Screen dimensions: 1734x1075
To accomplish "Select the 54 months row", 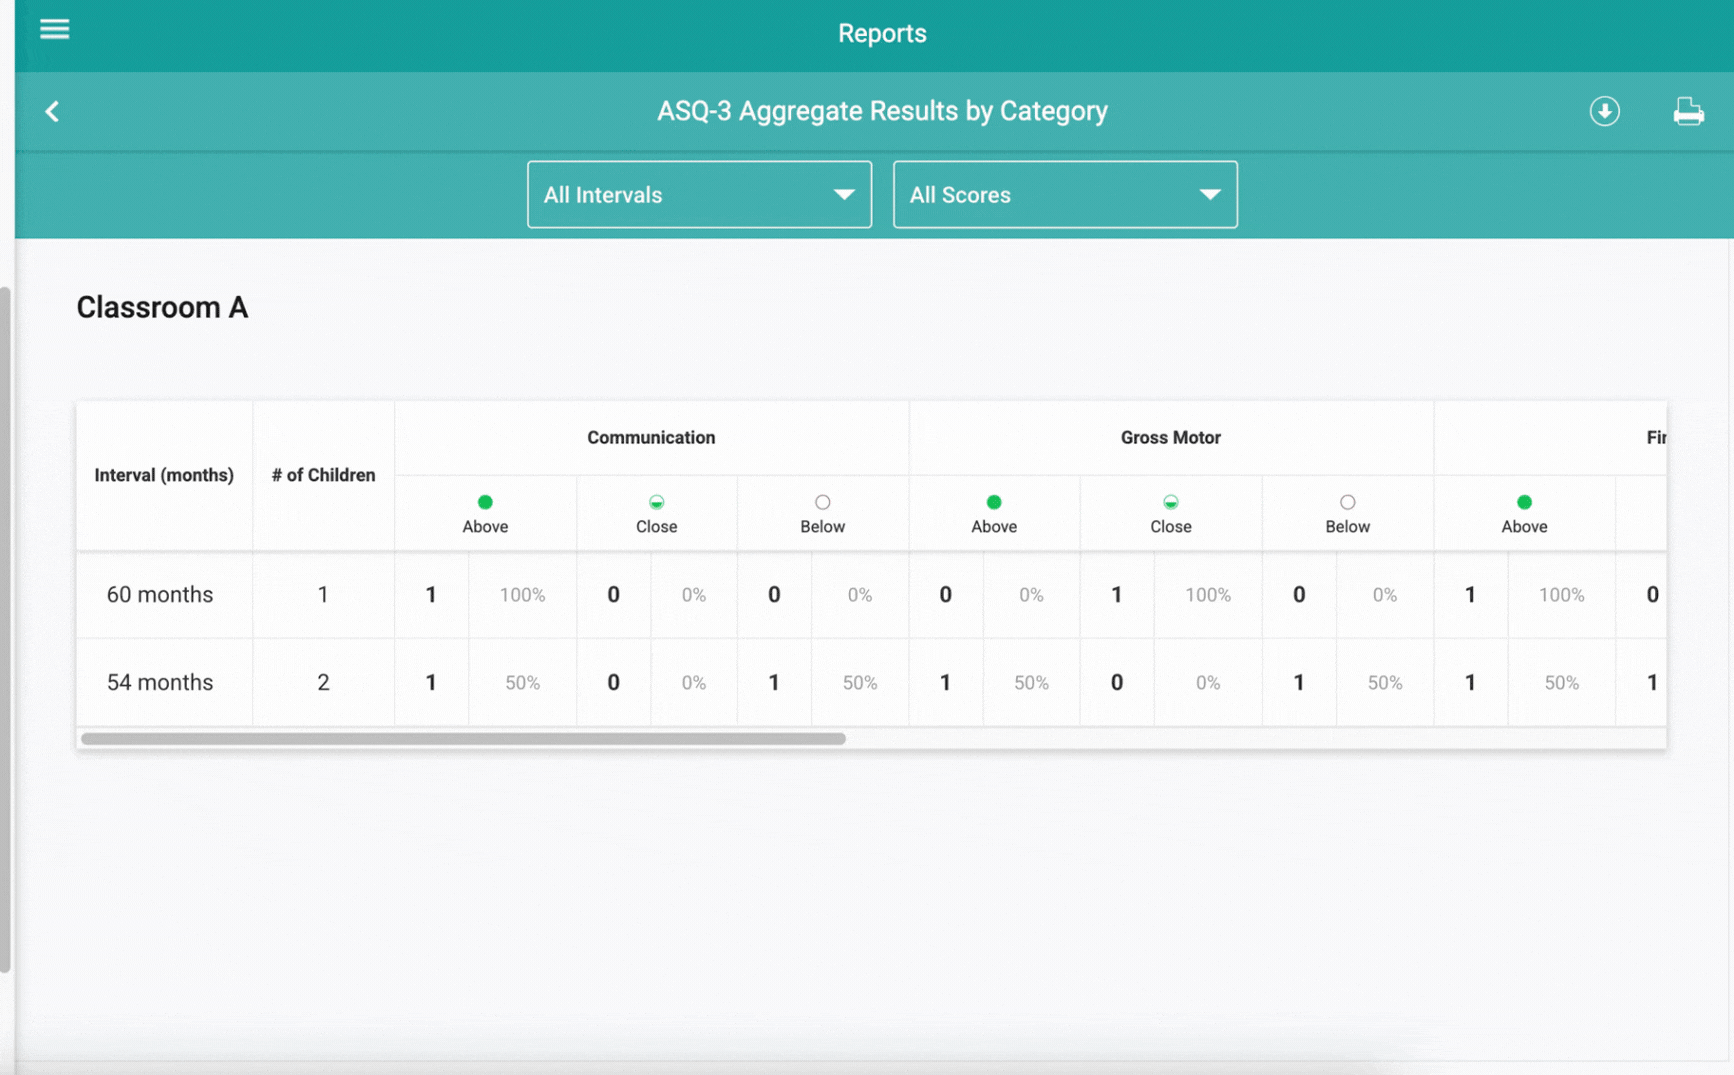I will (x=871, y=683).
